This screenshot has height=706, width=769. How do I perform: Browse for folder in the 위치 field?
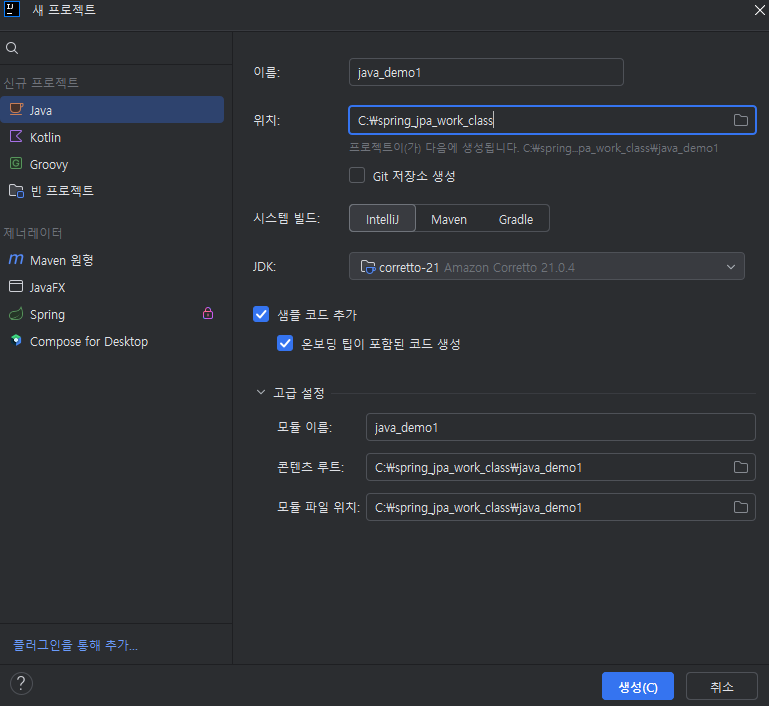[x=741, y=120]
